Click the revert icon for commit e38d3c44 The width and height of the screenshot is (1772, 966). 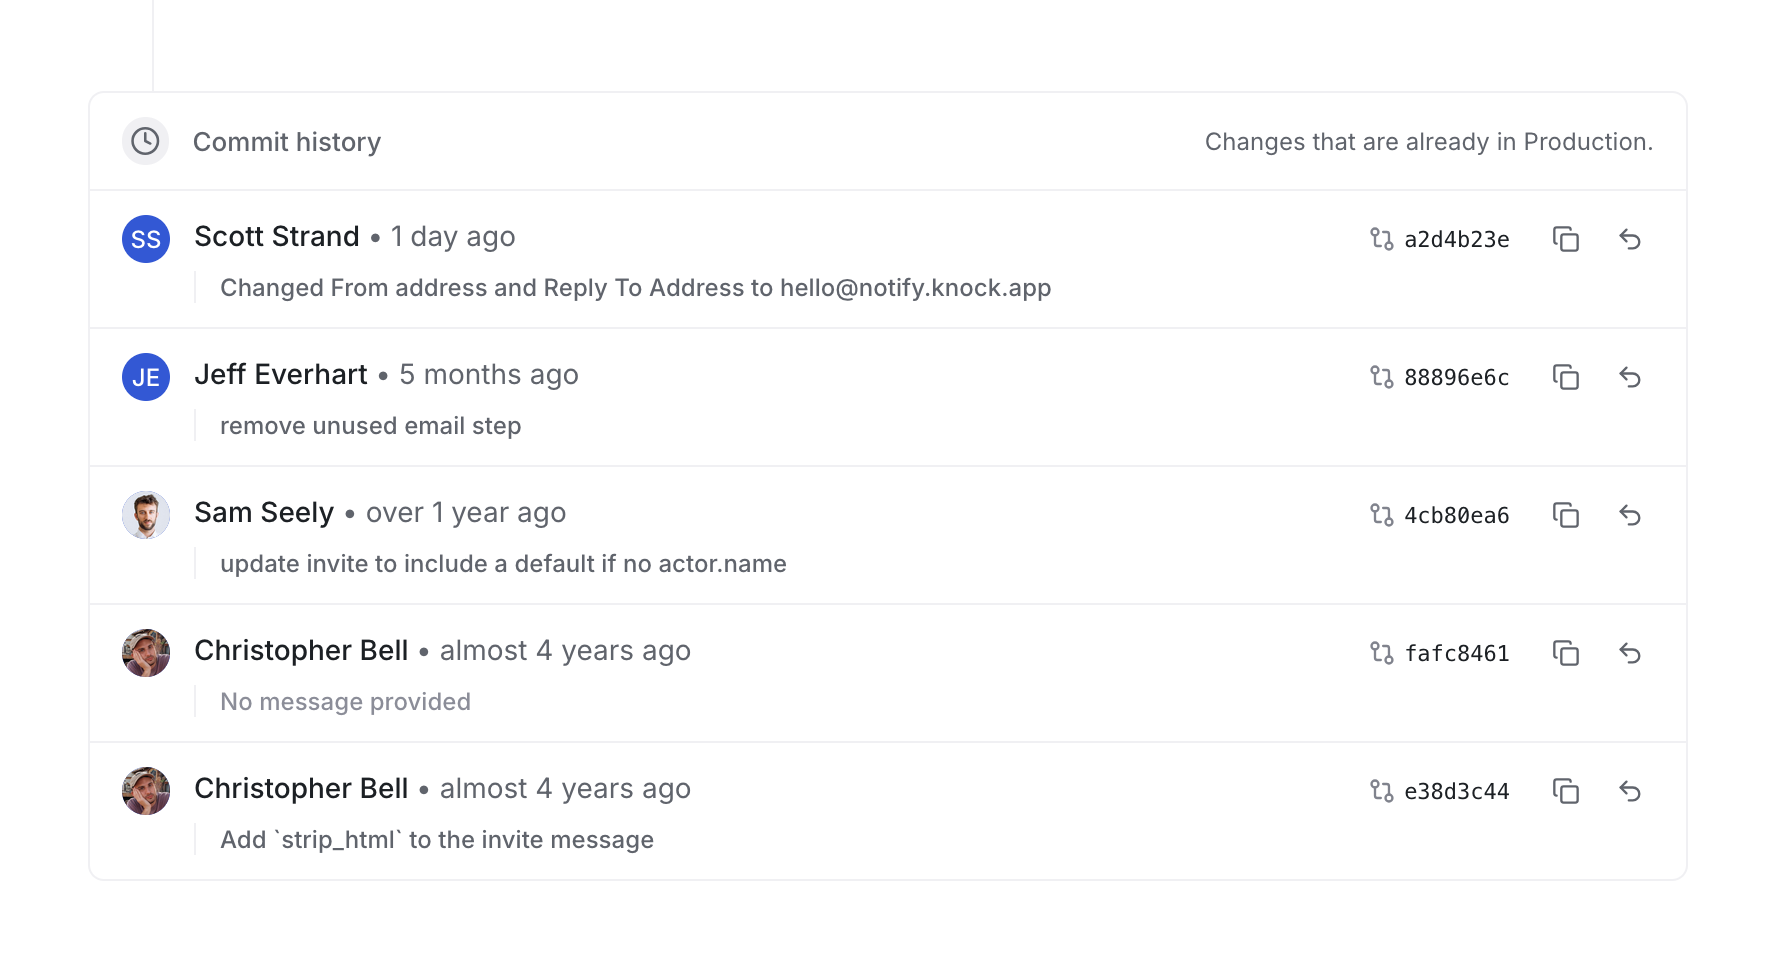coord(1631,791)
